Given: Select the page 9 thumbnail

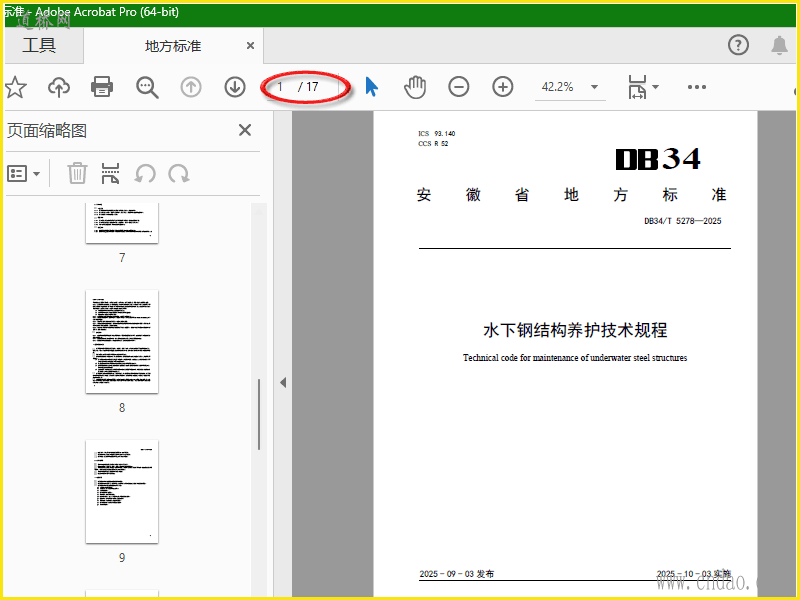Looking at the screenshot, I should click(x=122, y=491).
